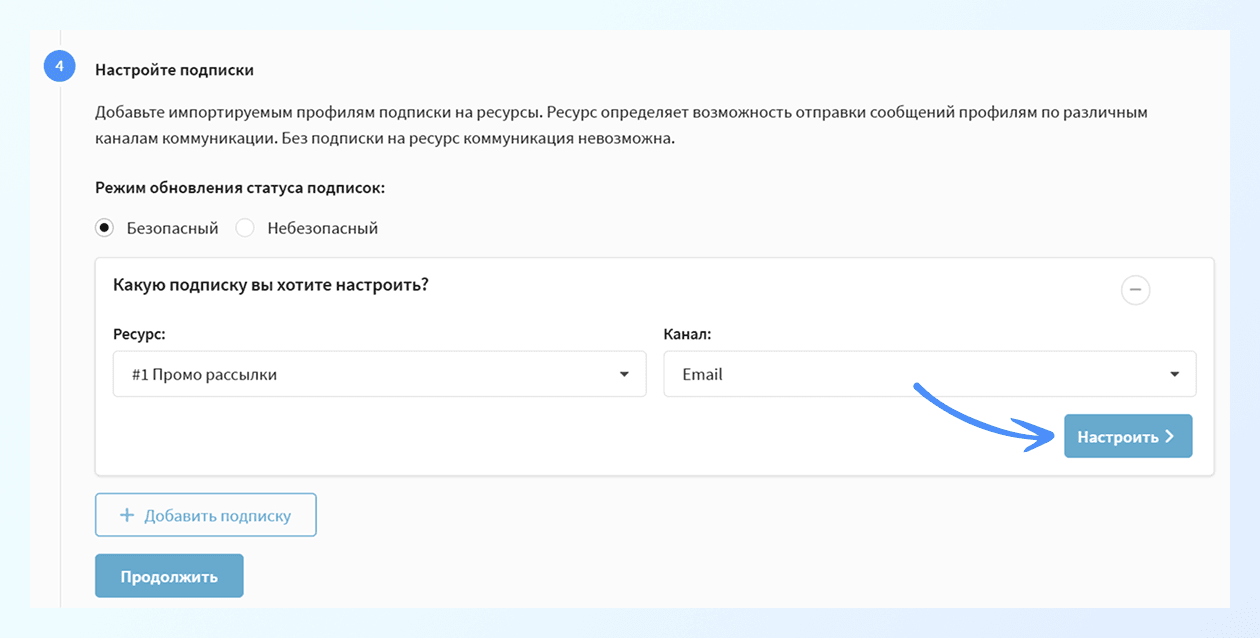Open the Канал dropdown showing Email
1260x638 pixels.
[930, 373]
